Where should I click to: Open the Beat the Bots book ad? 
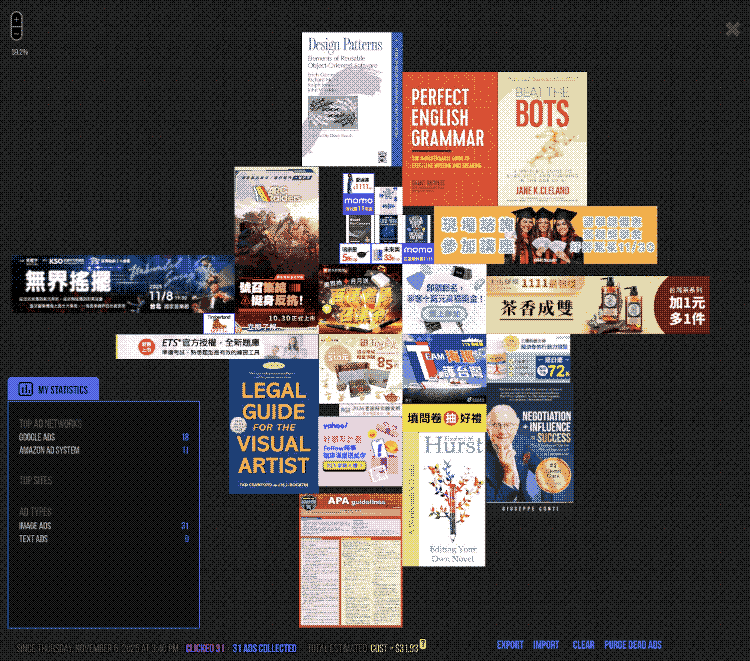click(x=541, y=139)
